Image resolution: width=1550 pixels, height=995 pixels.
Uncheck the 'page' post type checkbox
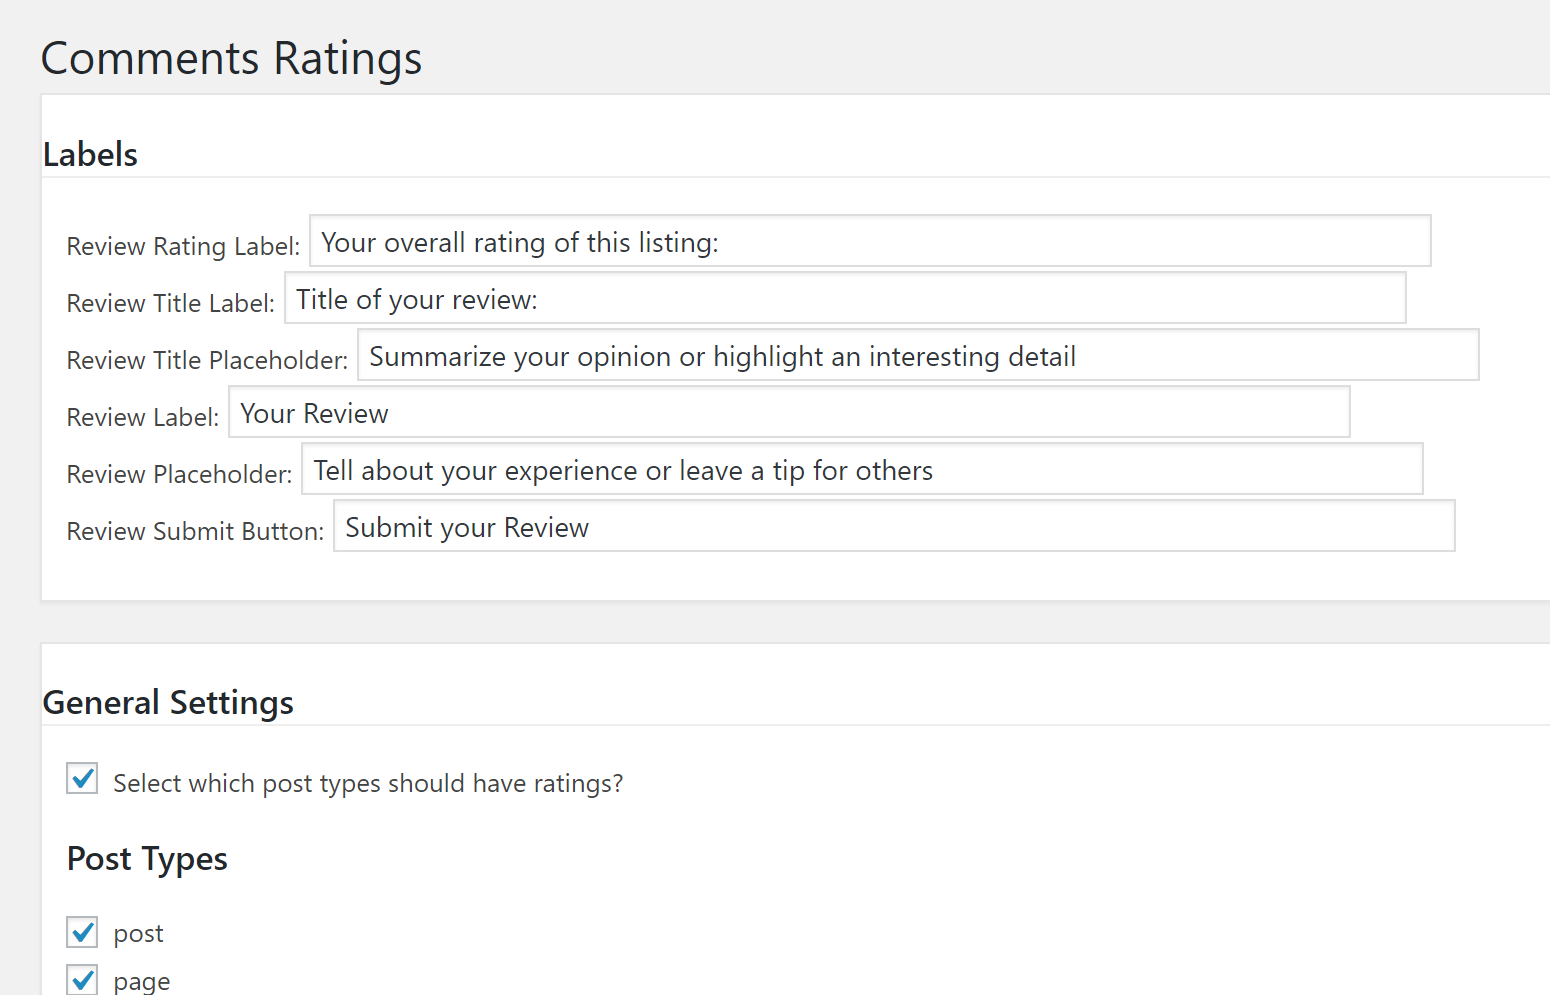tap(81, 979)
